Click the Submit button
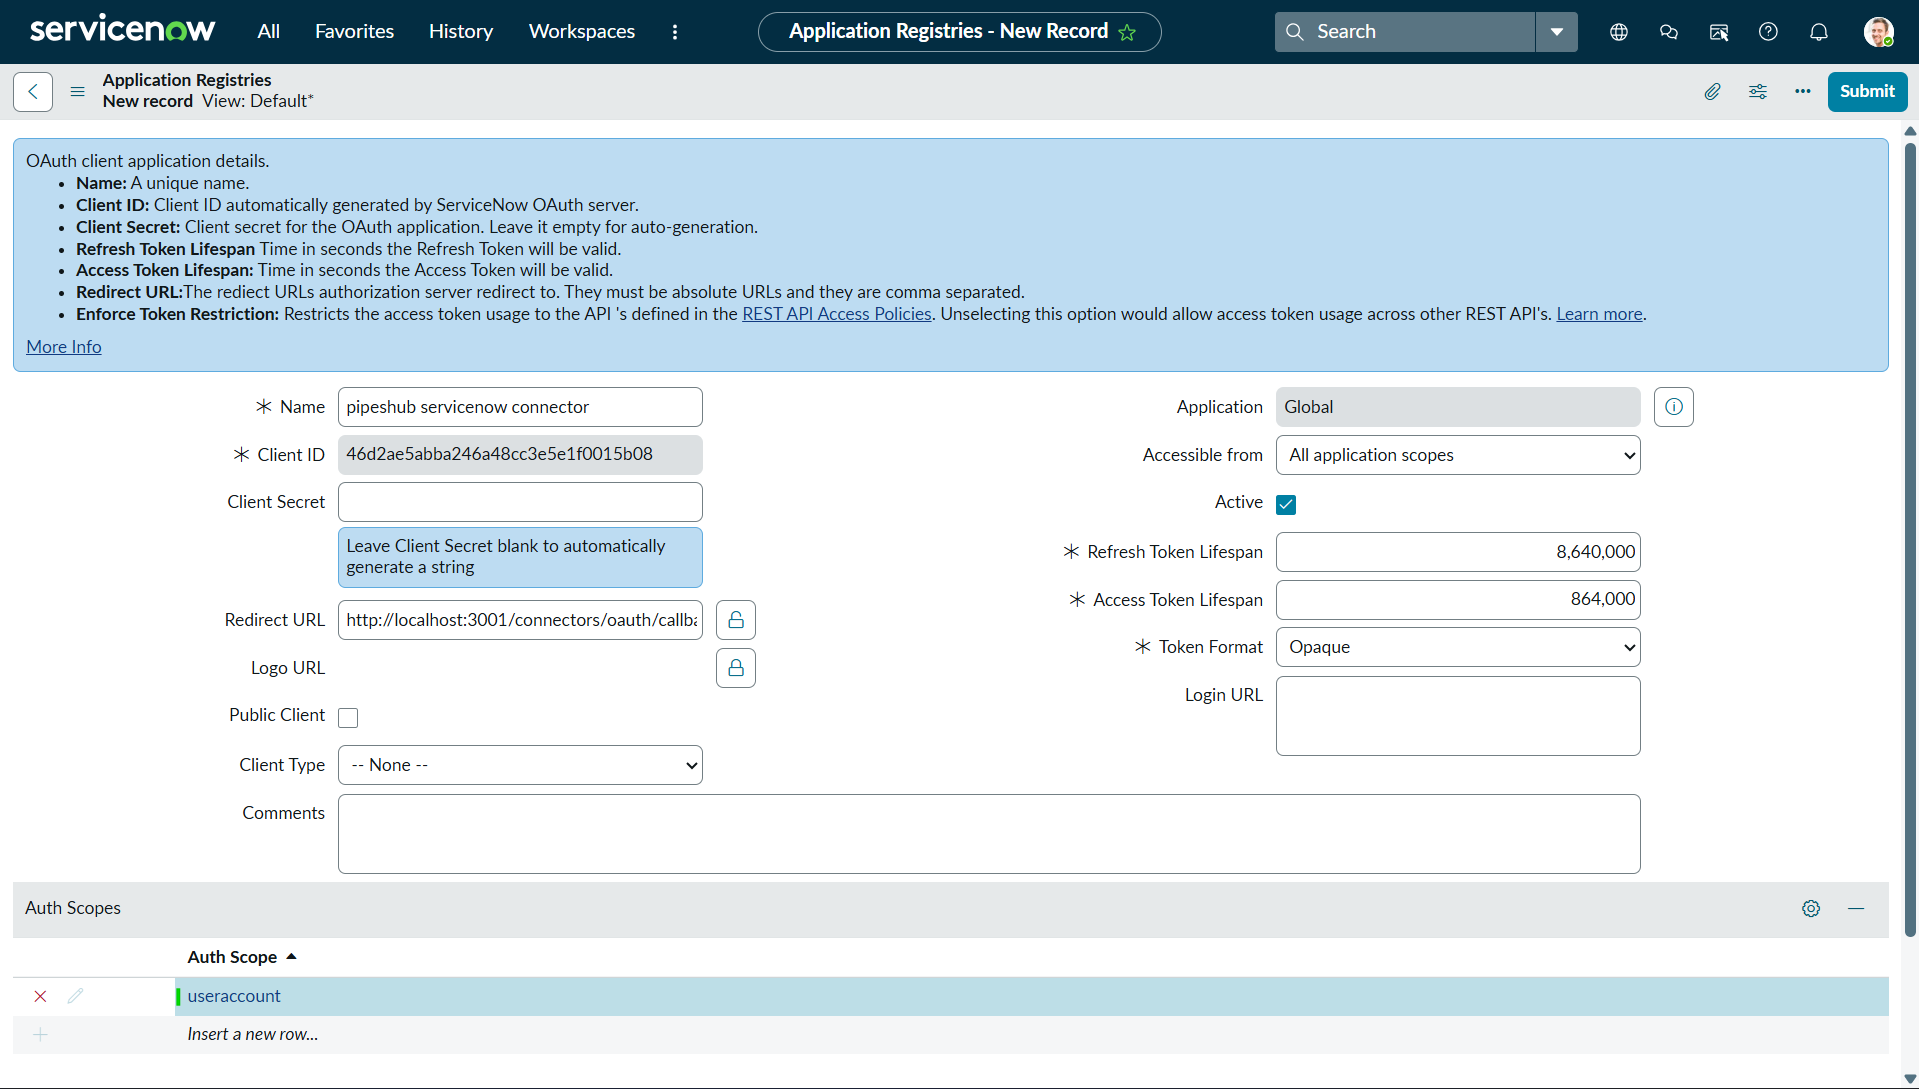Screen dimensions: 1919x1089 point(1866,91)
